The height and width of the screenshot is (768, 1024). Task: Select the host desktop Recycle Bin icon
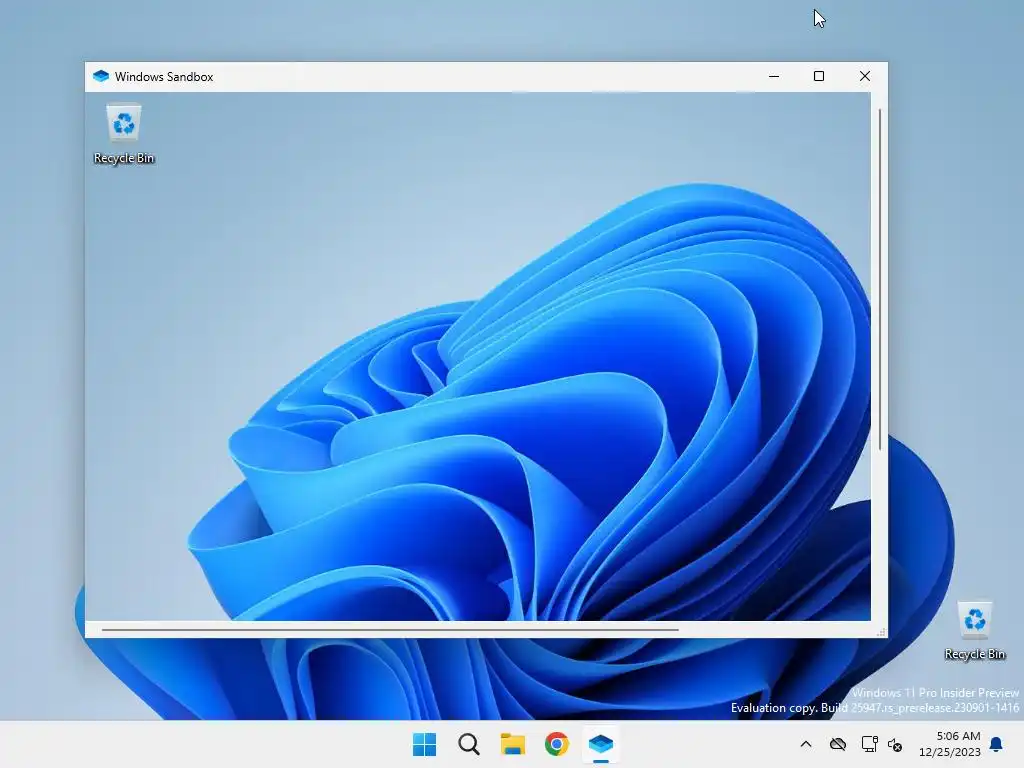974,630
